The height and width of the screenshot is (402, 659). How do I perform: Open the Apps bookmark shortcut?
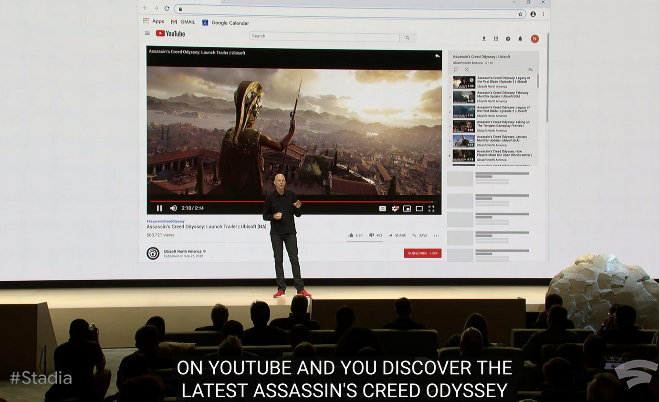[x=154, y=21]
